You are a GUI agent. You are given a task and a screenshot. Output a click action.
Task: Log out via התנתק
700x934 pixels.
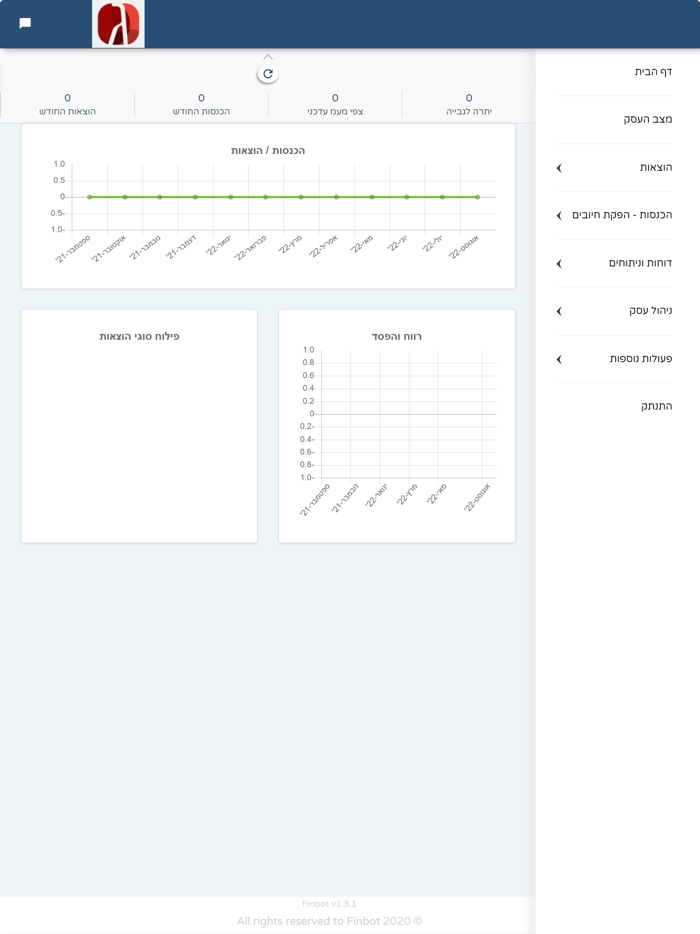pyautogui.click(x=657, y=406)
